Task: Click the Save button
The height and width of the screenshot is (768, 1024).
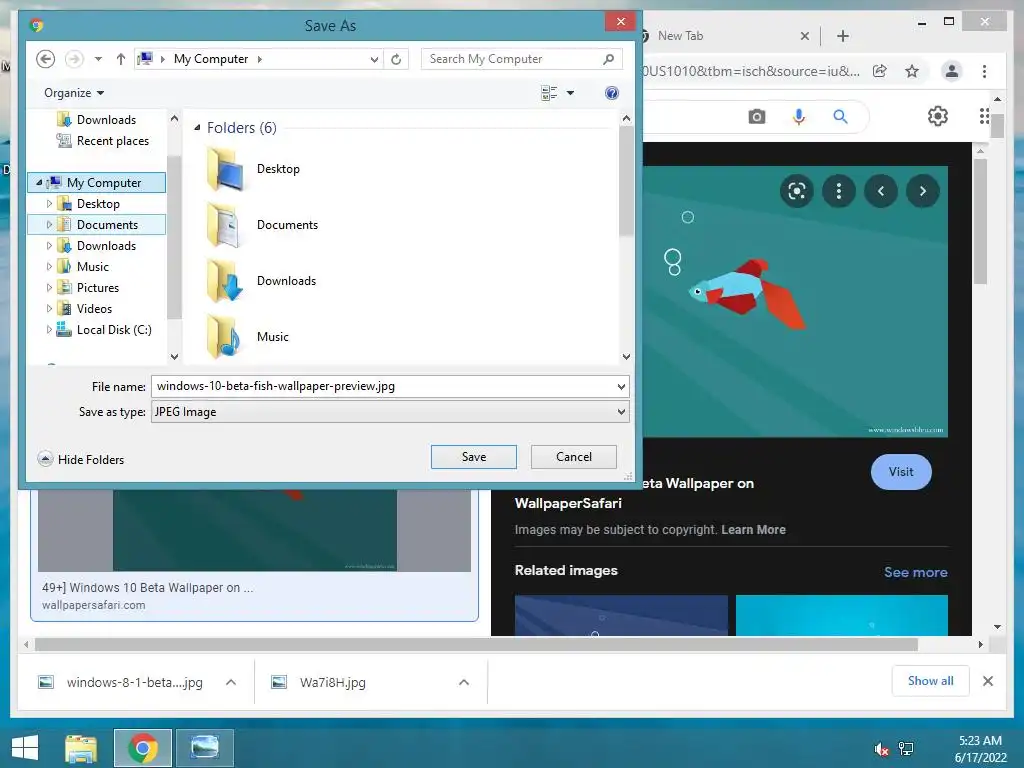Action: (473, 456)
